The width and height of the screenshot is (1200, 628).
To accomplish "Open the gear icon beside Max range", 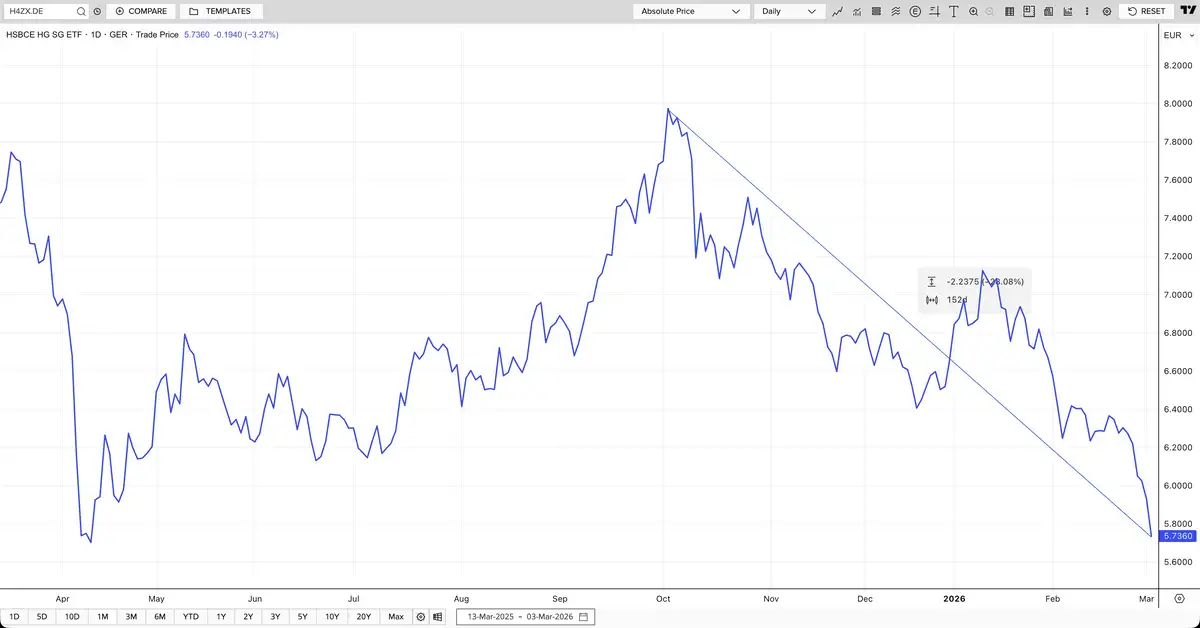I will 421,617.
